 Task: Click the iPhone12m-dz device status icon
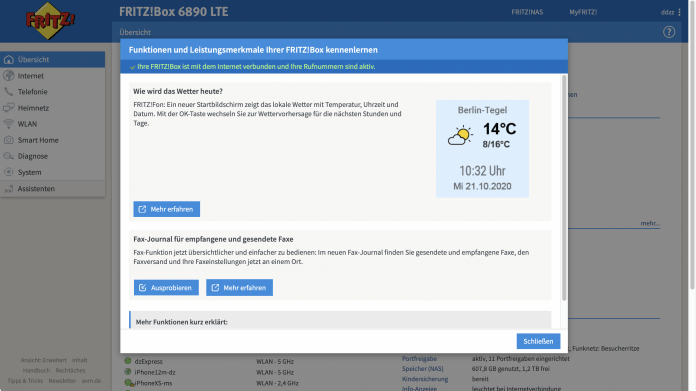tap(128, 372)
